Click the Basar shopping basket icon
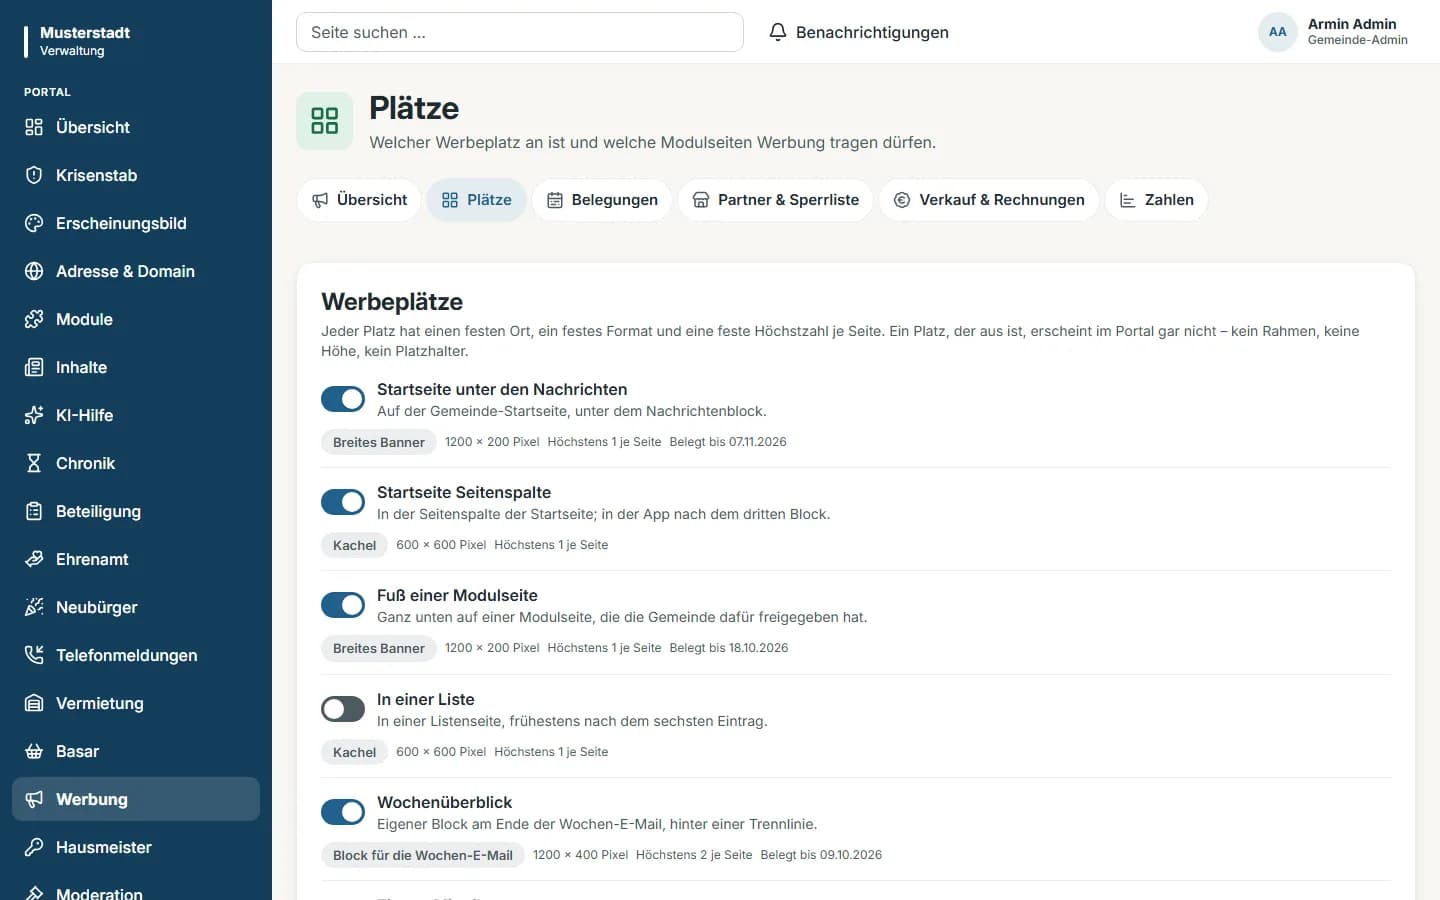The width and height of the screenshot is (1440, 900). coord(34,751)
